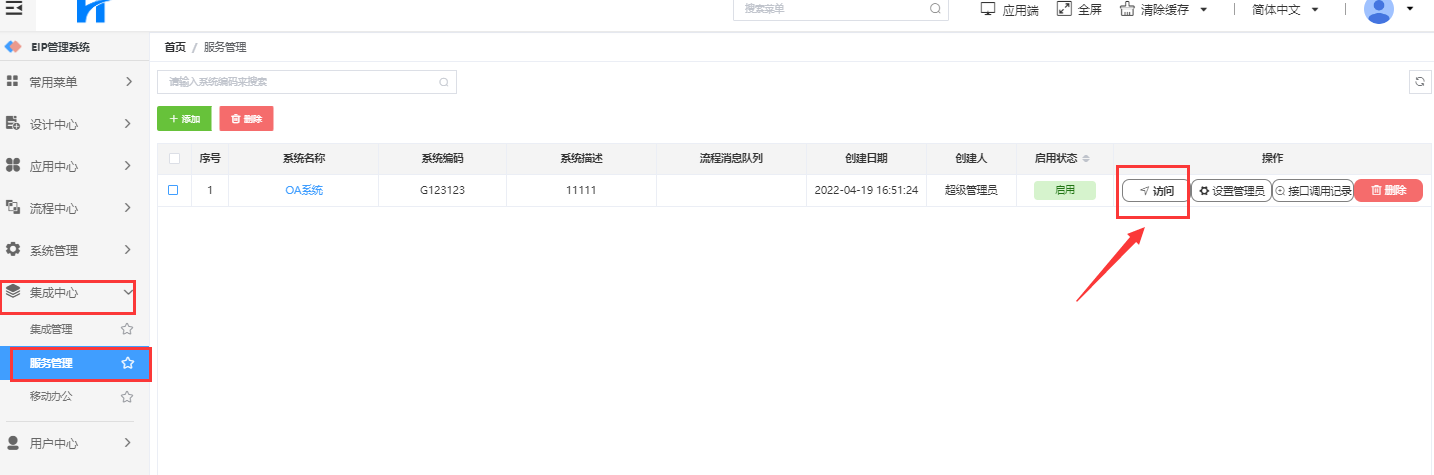1434x475 pixels.
Task: Favorite 移动办公 with its star icon
Action: click(127, 396)
